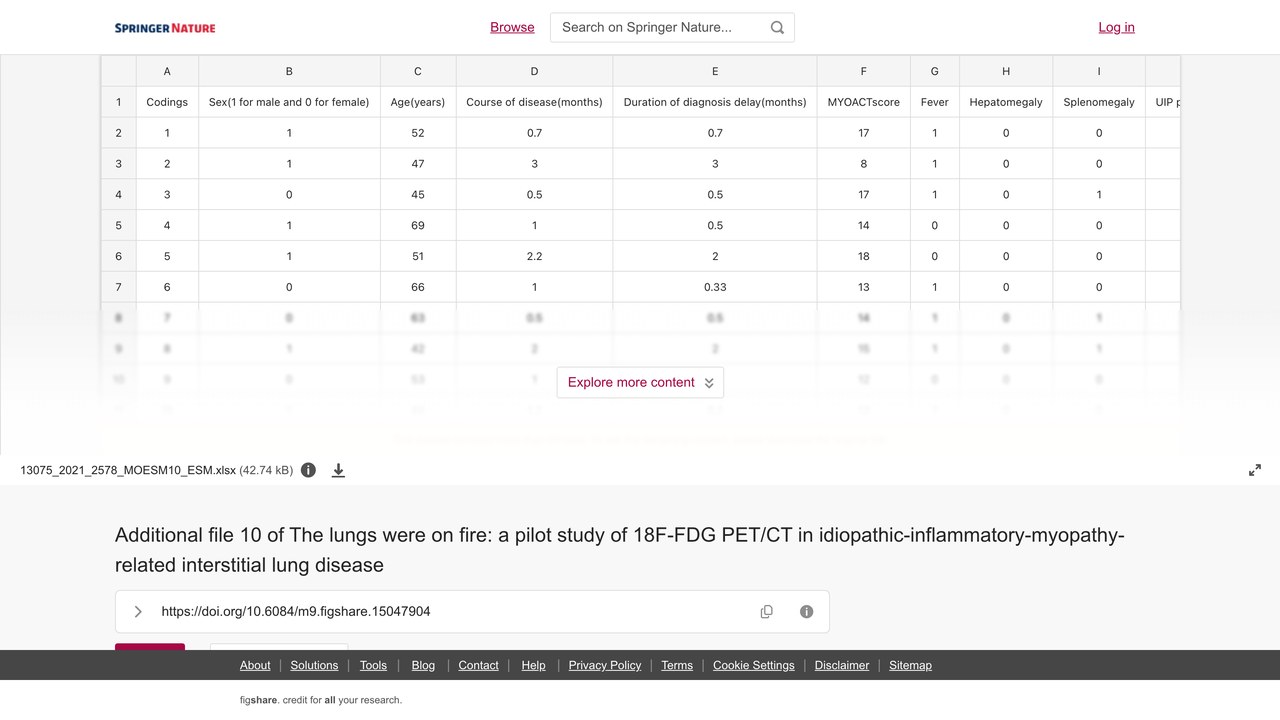Open the Tools footer link
Viewport: 1280px width, 720px height.
(x=373, y=665)
